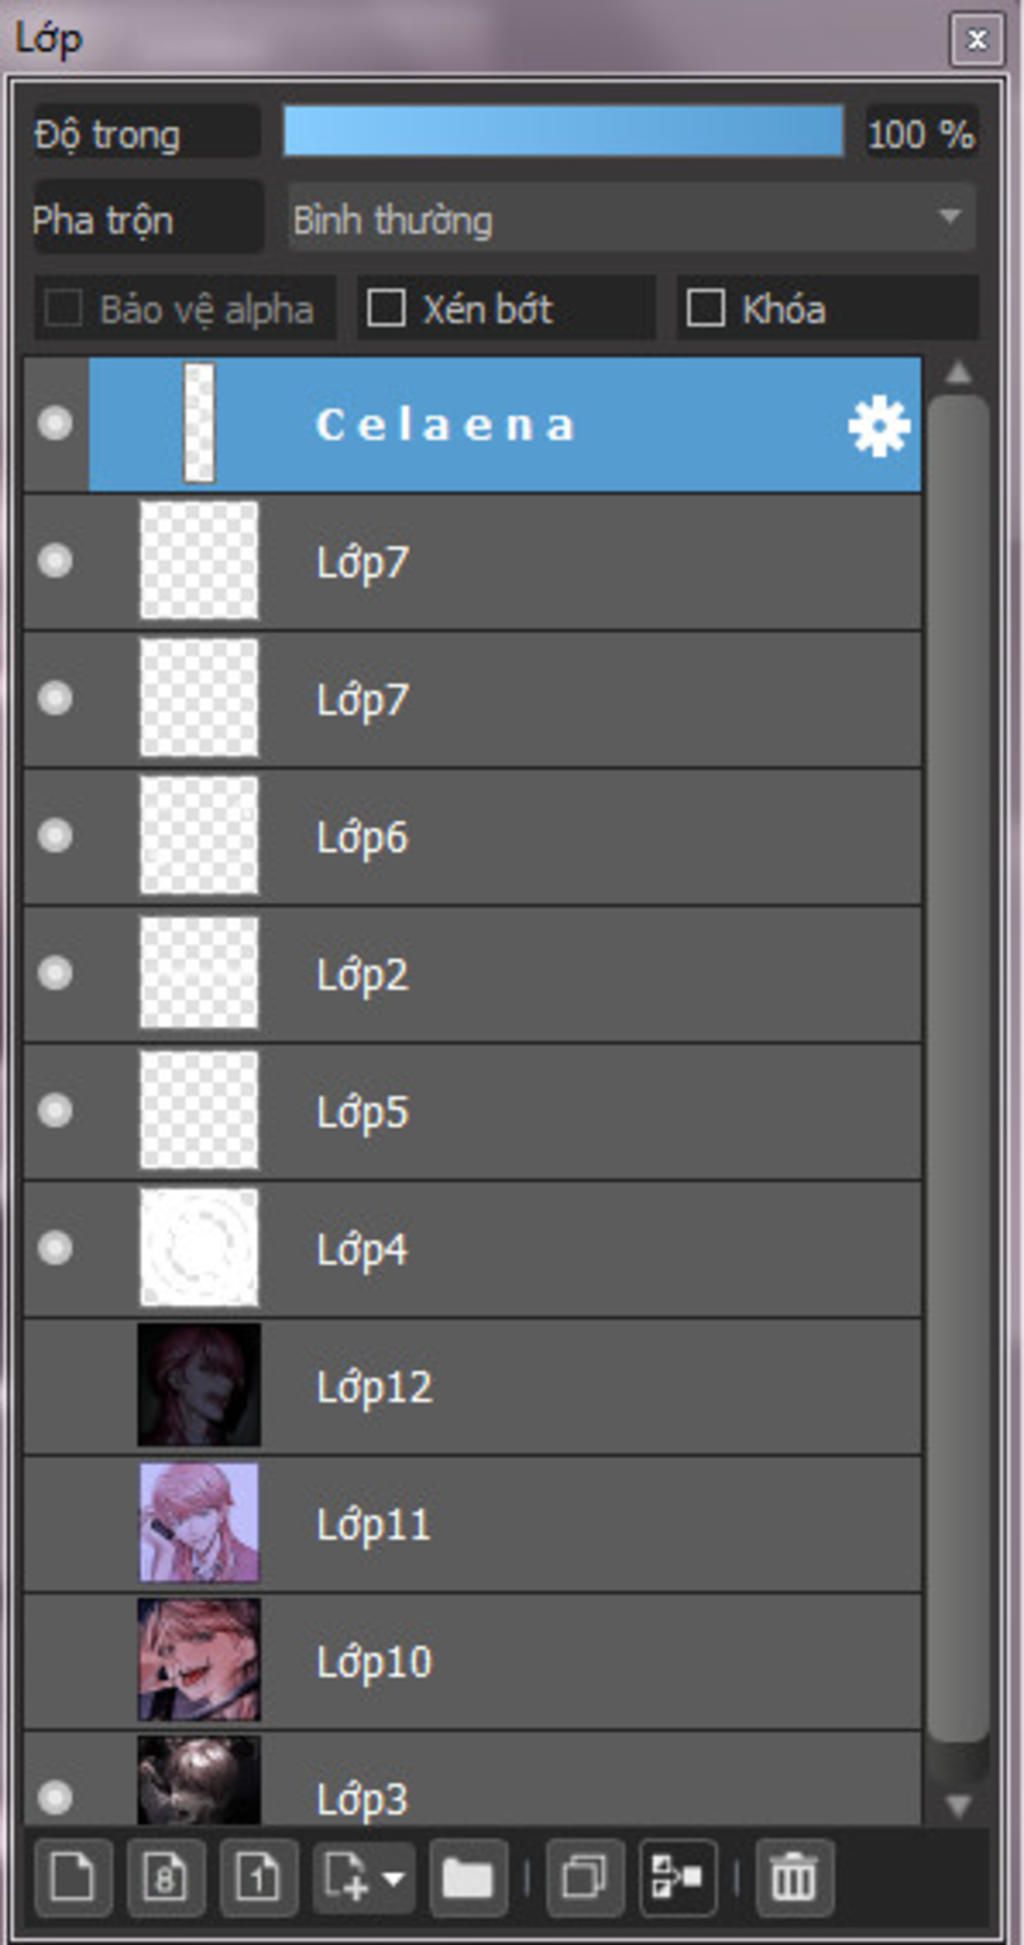The height and width of the screenshot is (1945, 1024).
Task: Enable the Khóa lock checkbox
Action: click(x=705, y=308)
